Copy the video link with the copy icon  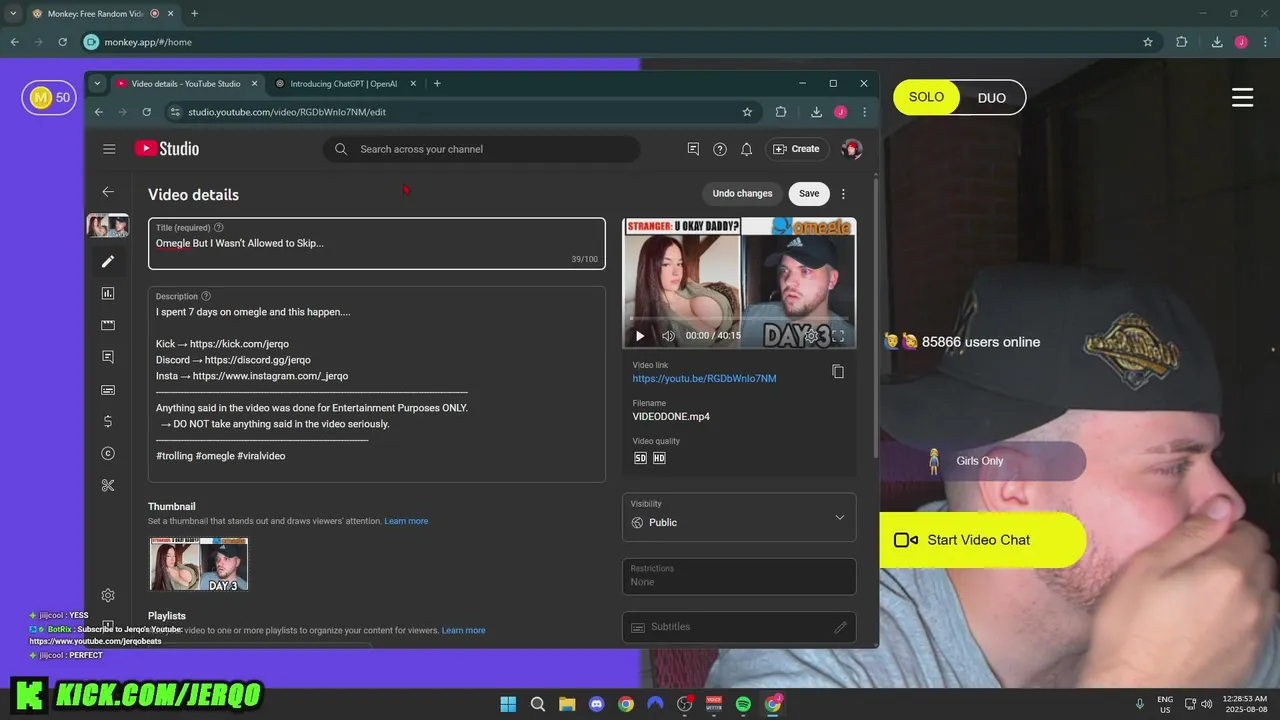point(838,371)
